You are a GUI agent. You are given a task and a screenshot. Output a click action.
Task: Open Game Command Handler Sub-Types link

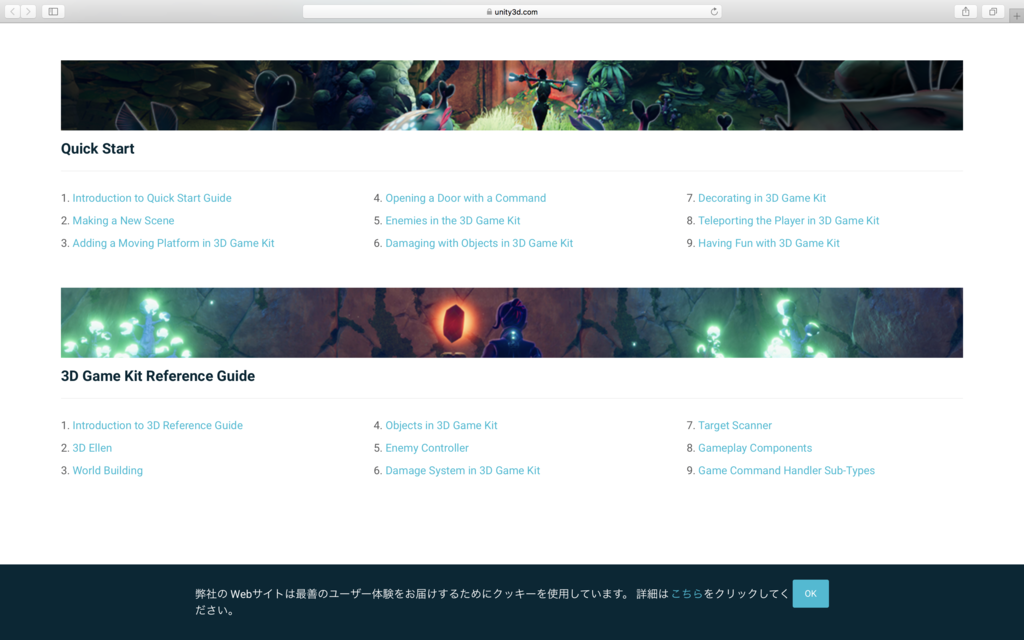pyautogui.click(x=786, y=470)
